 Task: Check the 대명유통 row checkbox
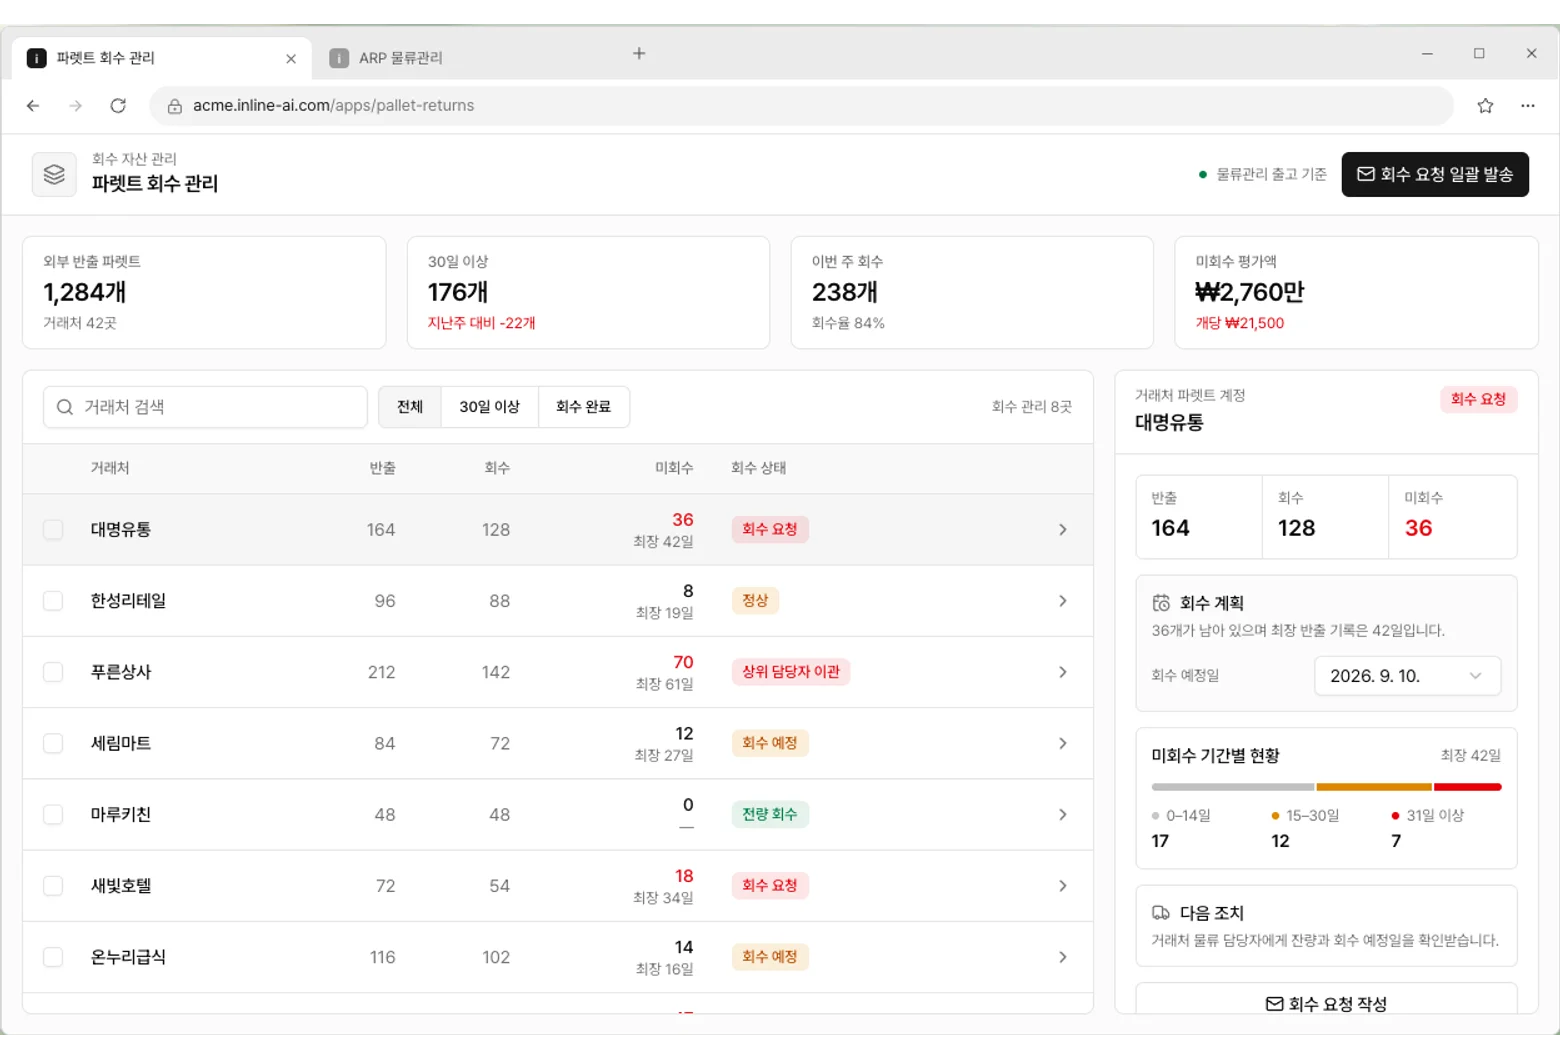click(x=53, y=529)
